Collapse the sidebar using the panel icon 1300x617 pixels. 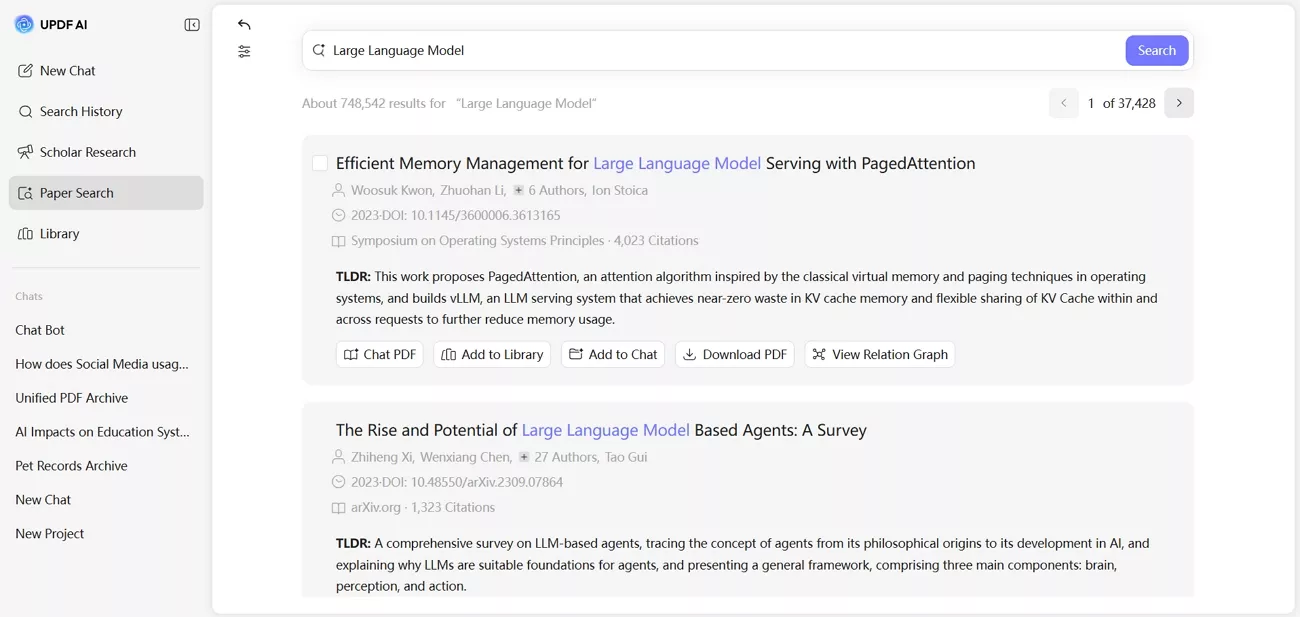191,24
